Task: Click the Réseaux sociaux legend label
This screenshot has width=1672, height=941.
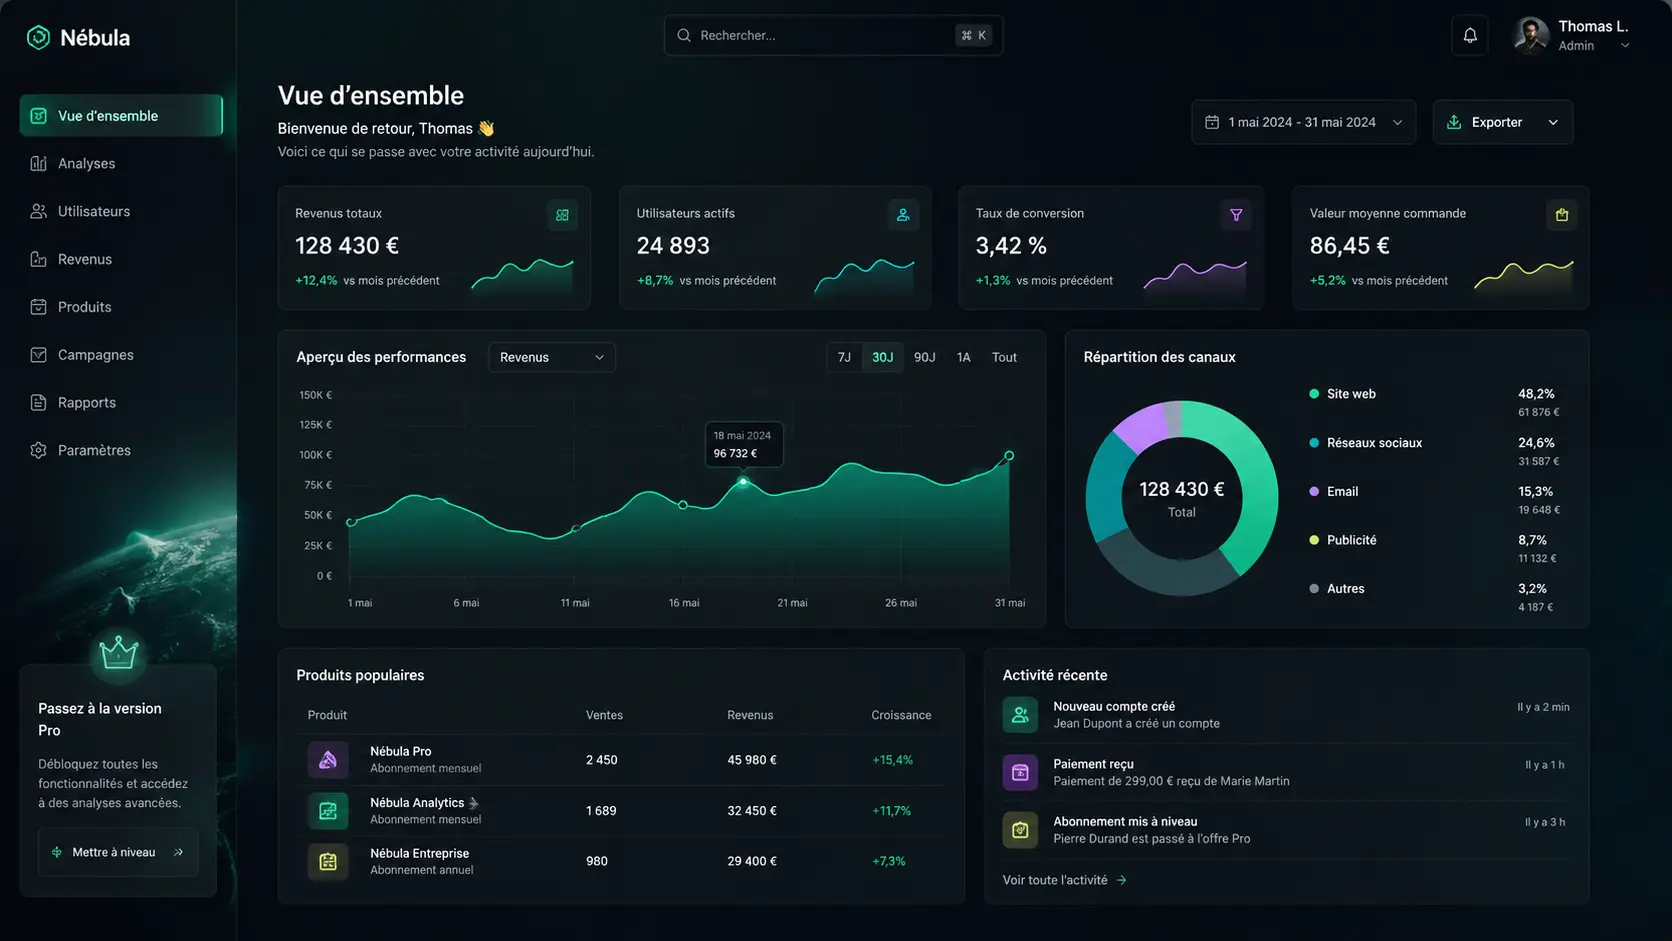Action: [1374, 443]
